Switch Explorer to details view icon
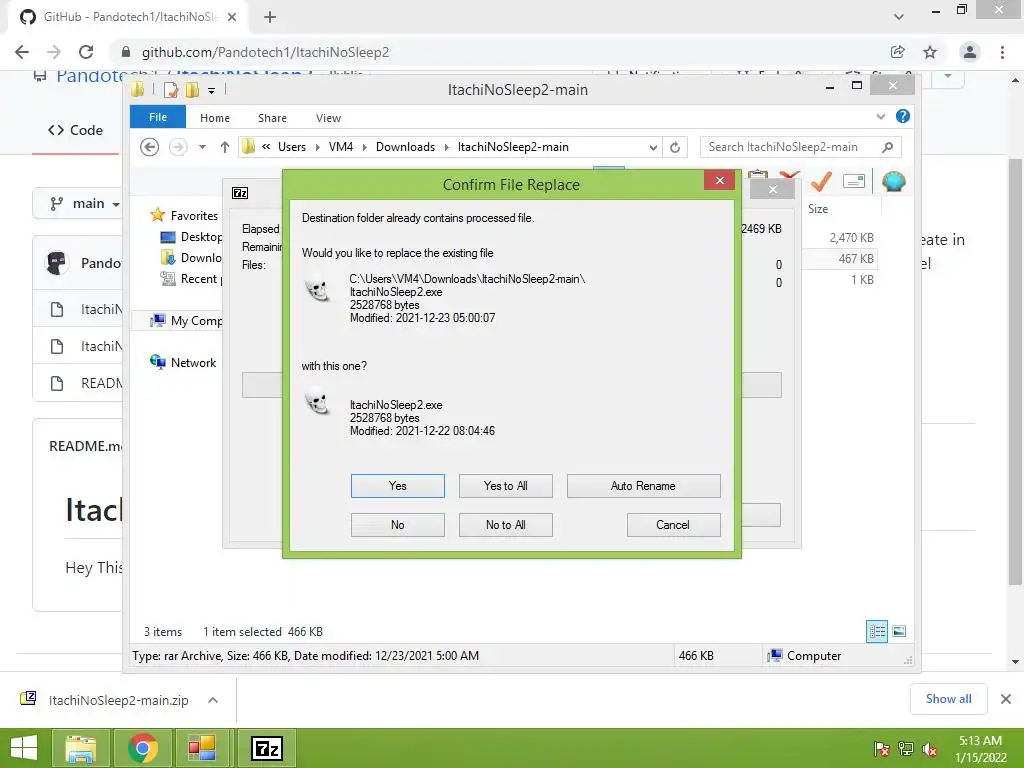Image resolution: width=1024 pixels, height=768 pixels. click(877, 632)
